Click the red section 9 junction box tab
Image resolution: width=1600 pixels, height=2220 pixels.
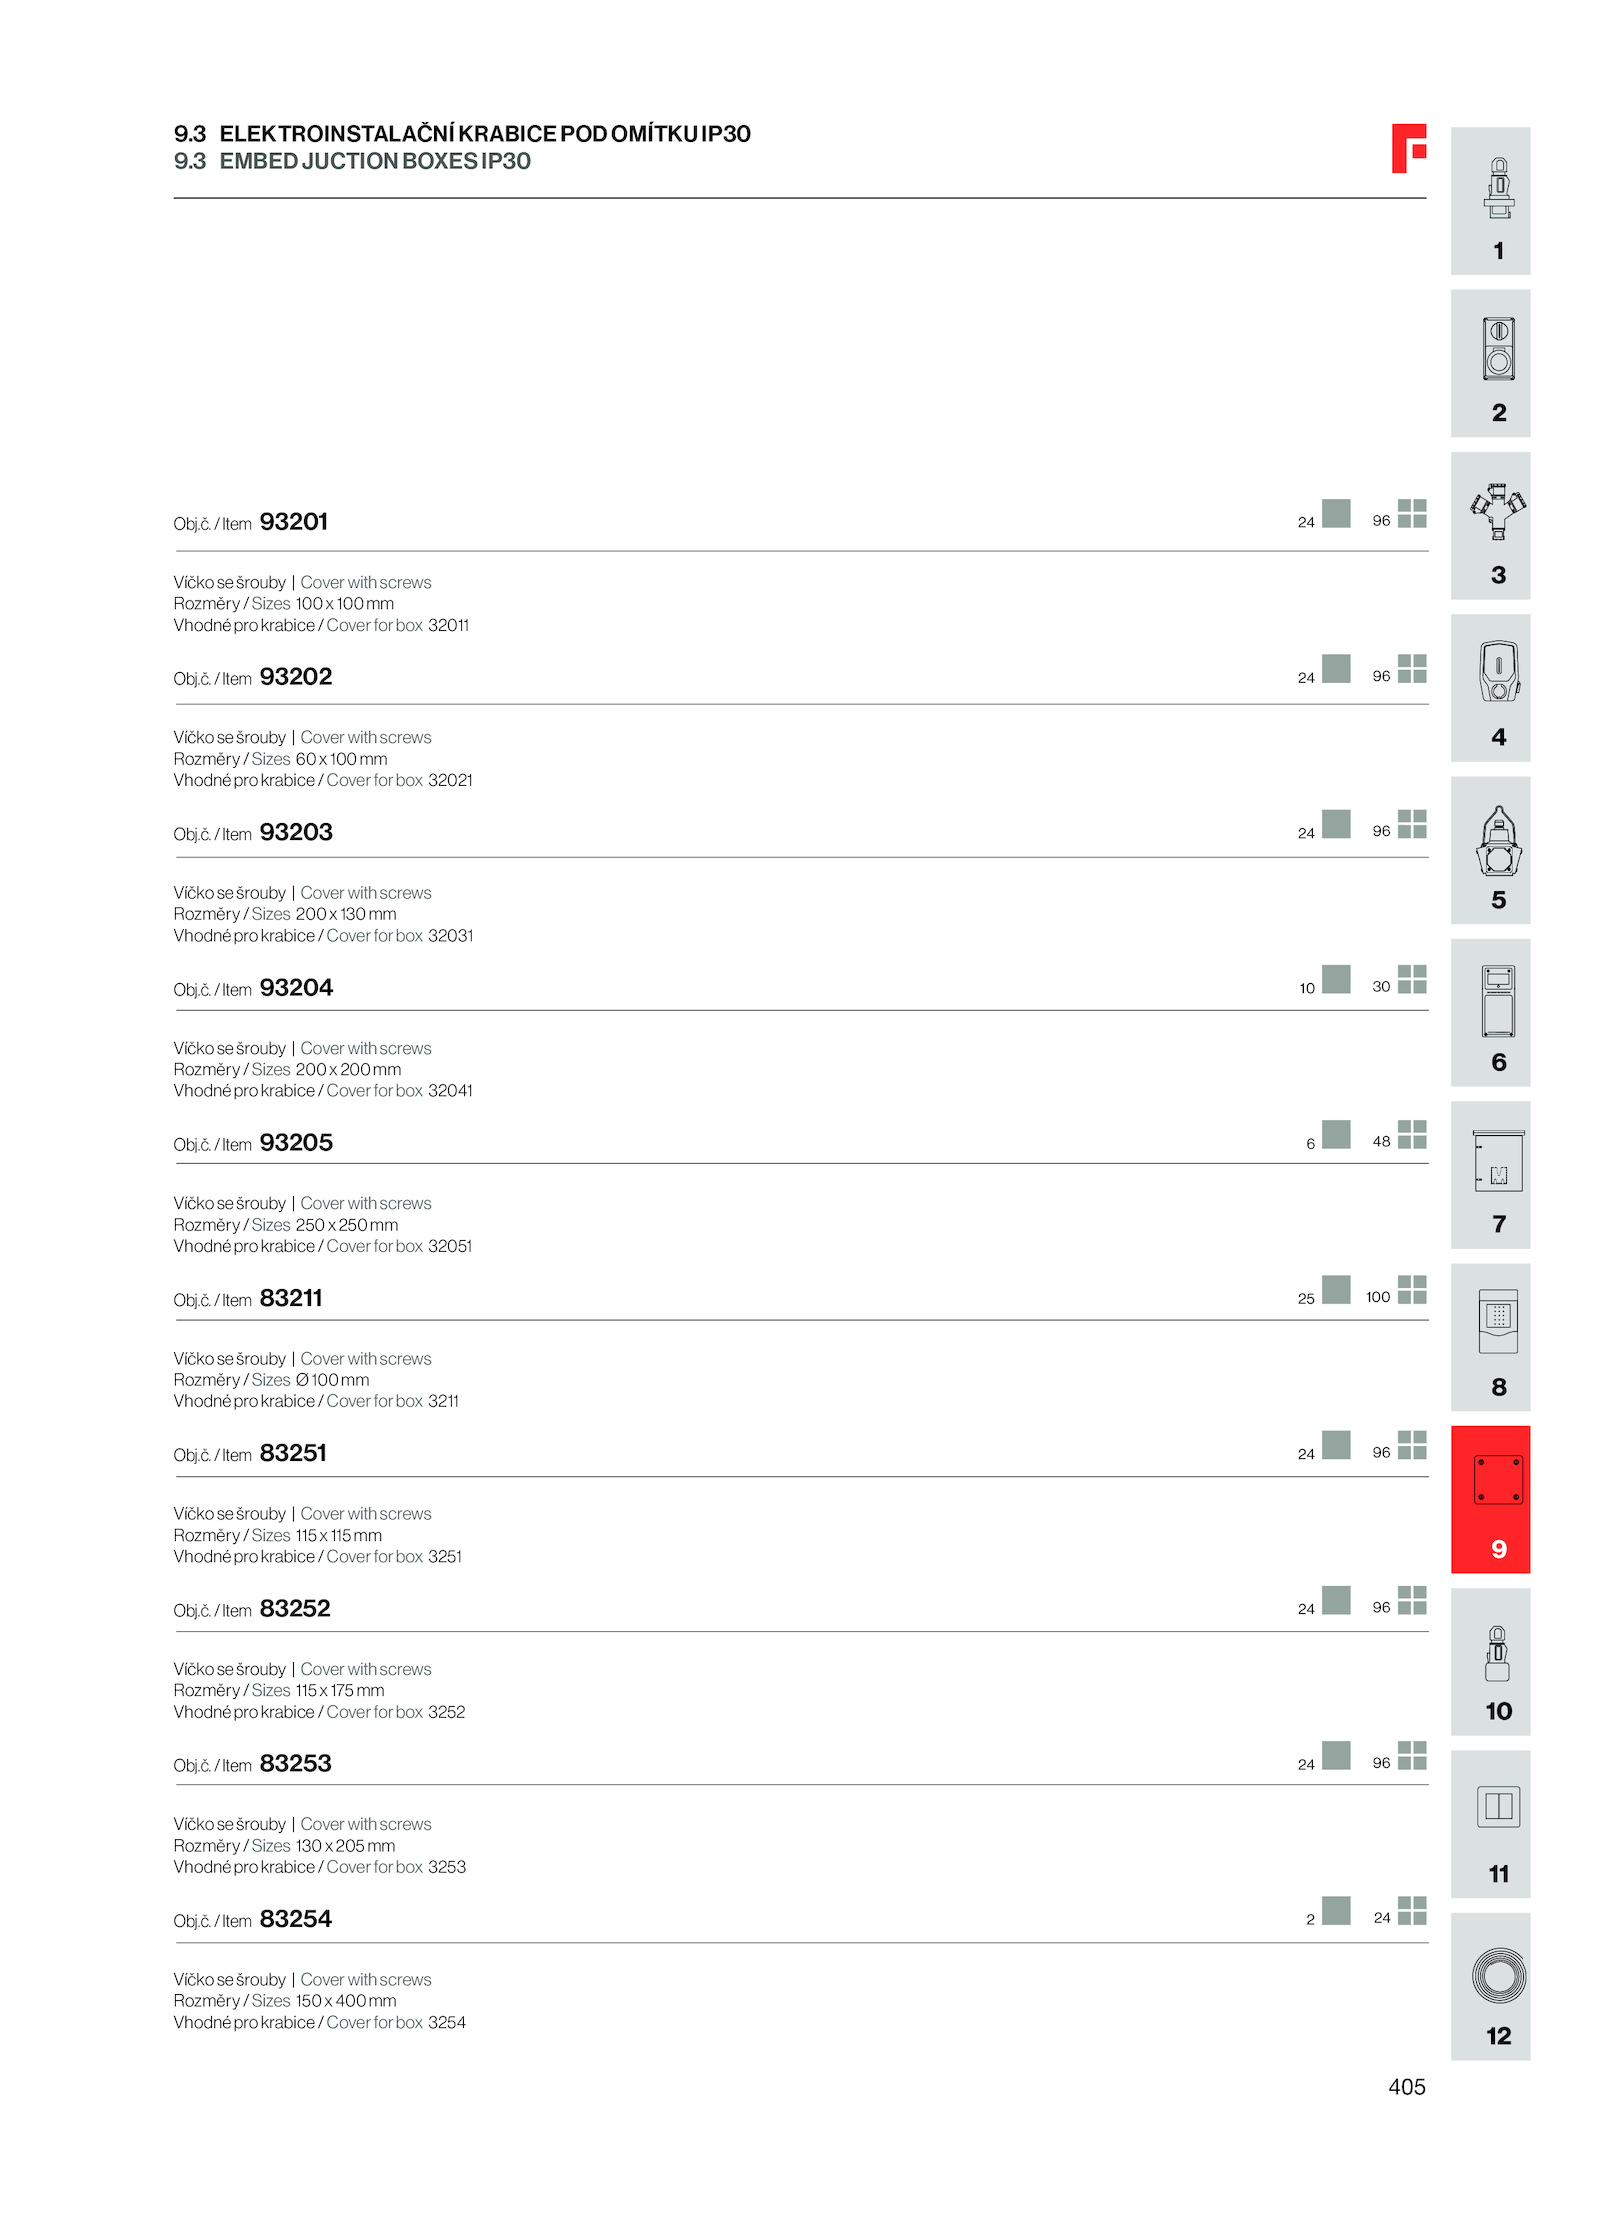(1490, 1499)
